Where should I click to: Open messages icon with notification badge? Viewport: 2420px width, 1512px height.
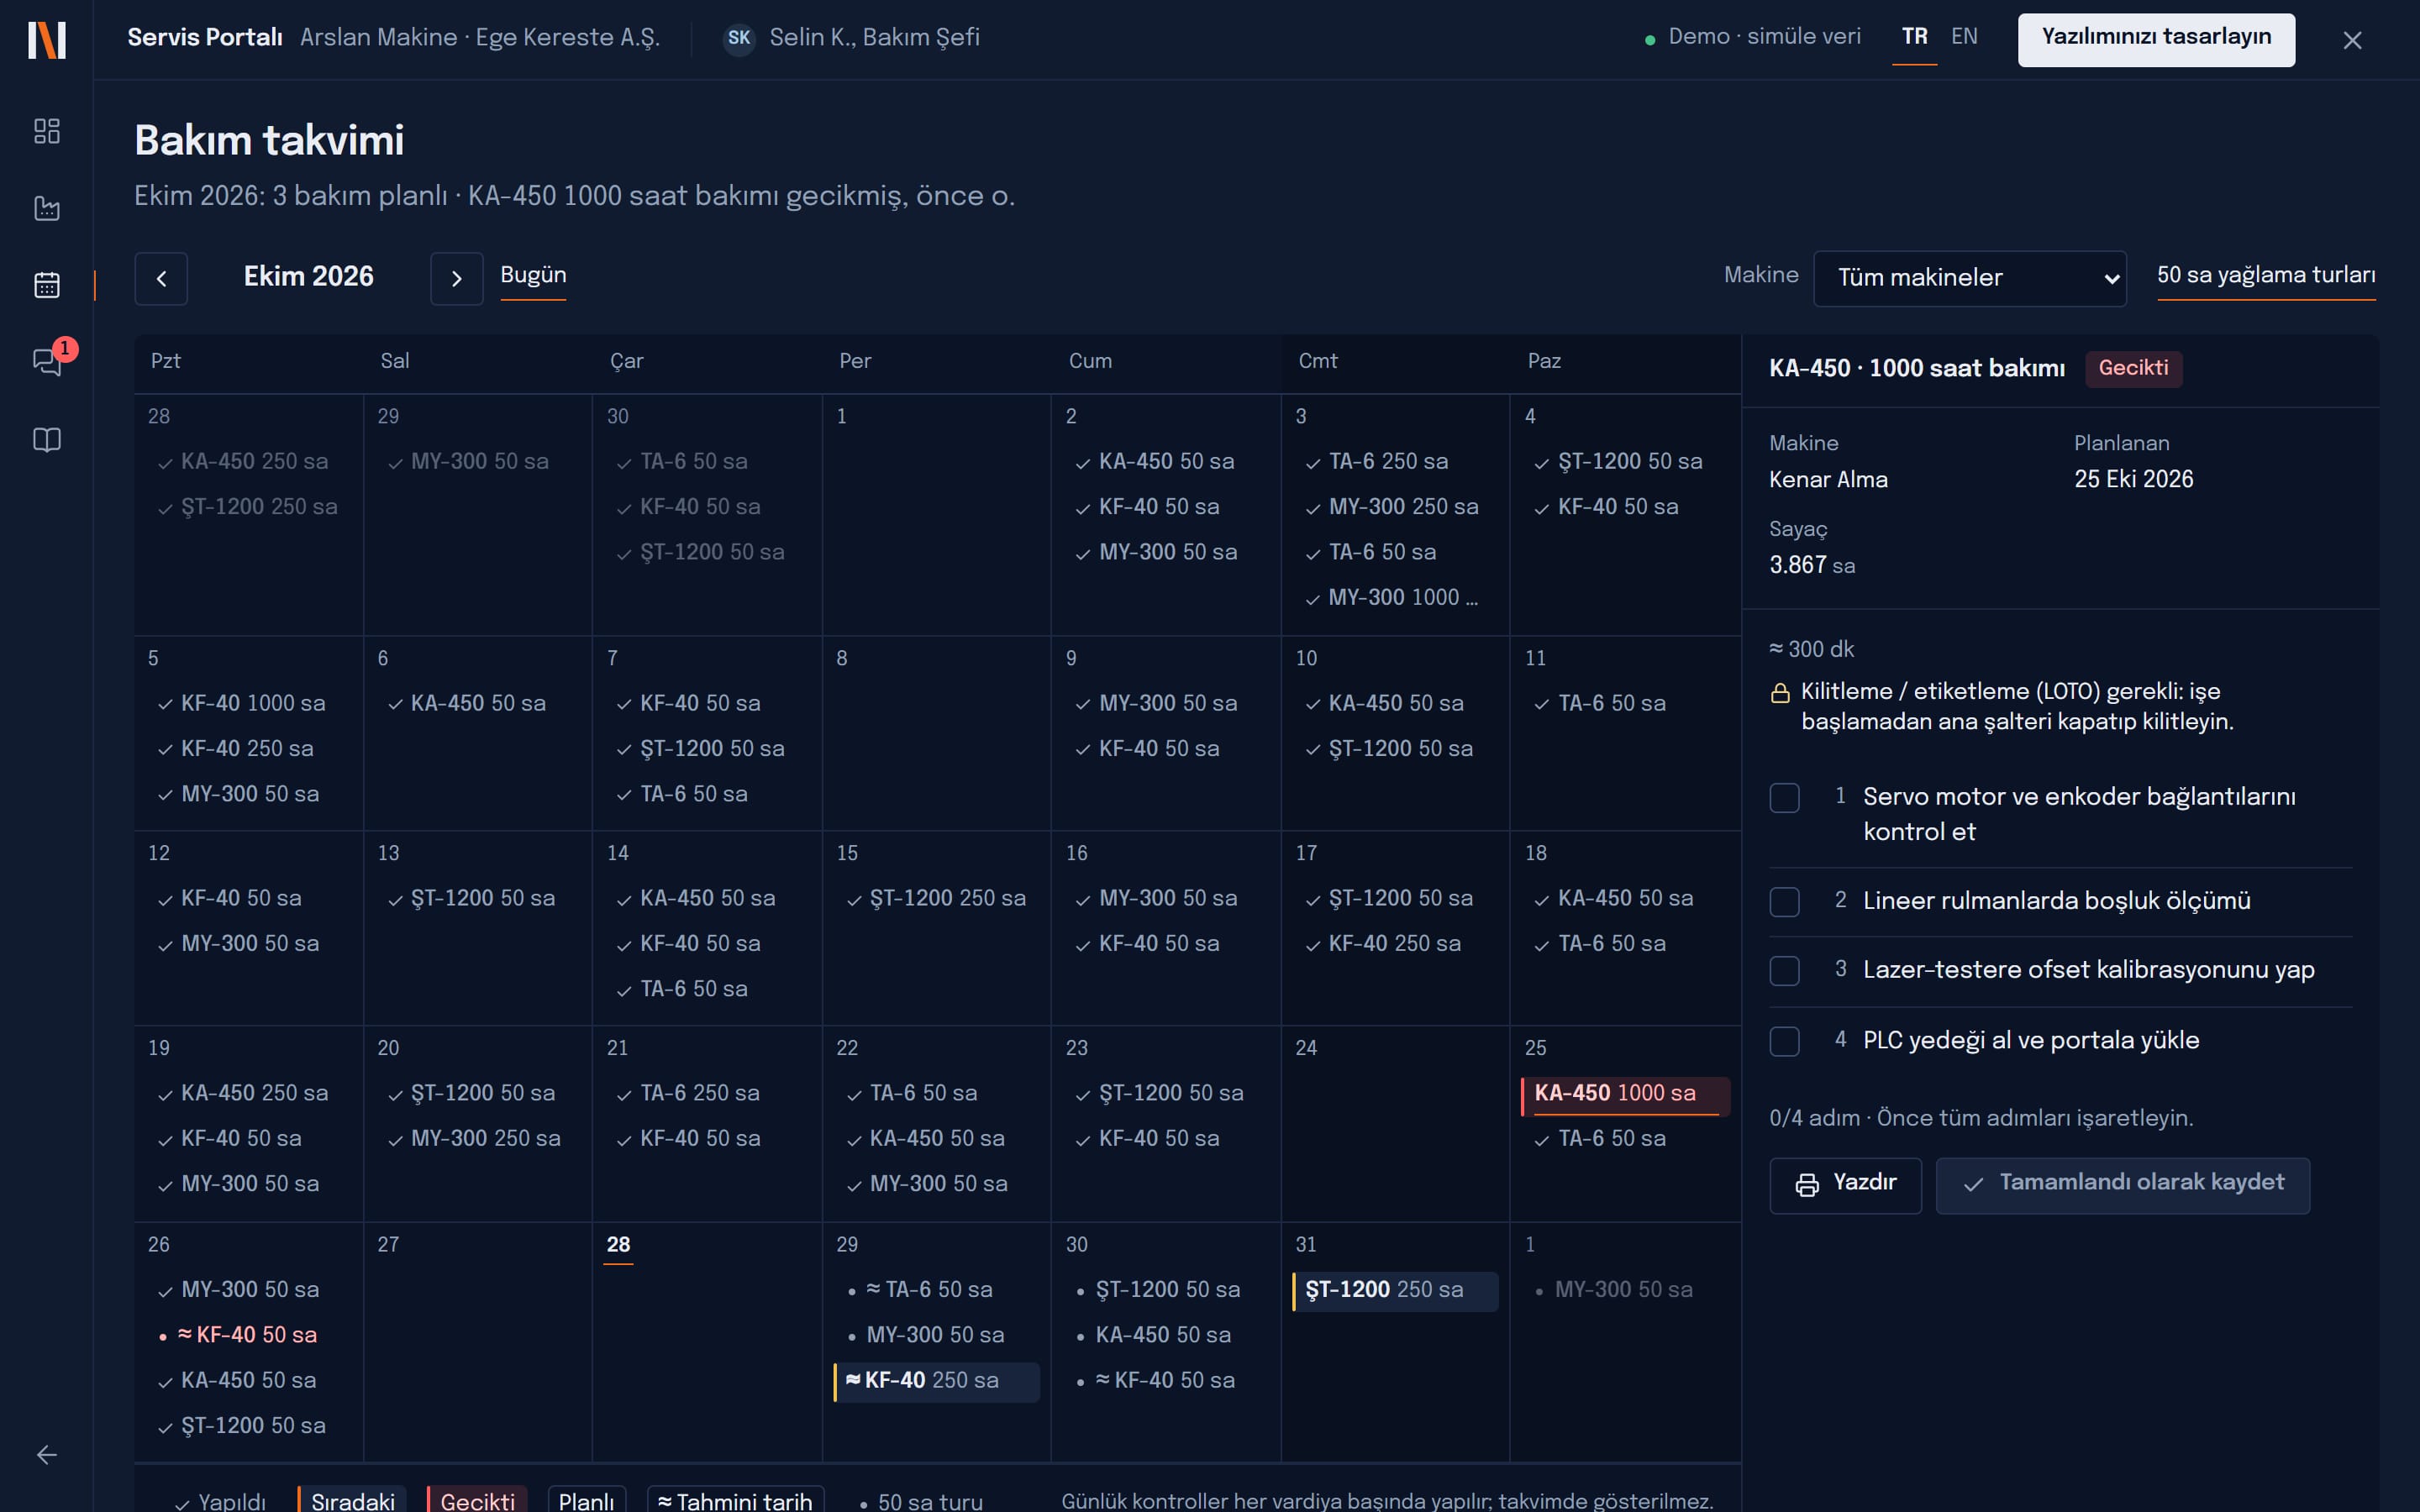pyautogui.click(x=47, y=361)
